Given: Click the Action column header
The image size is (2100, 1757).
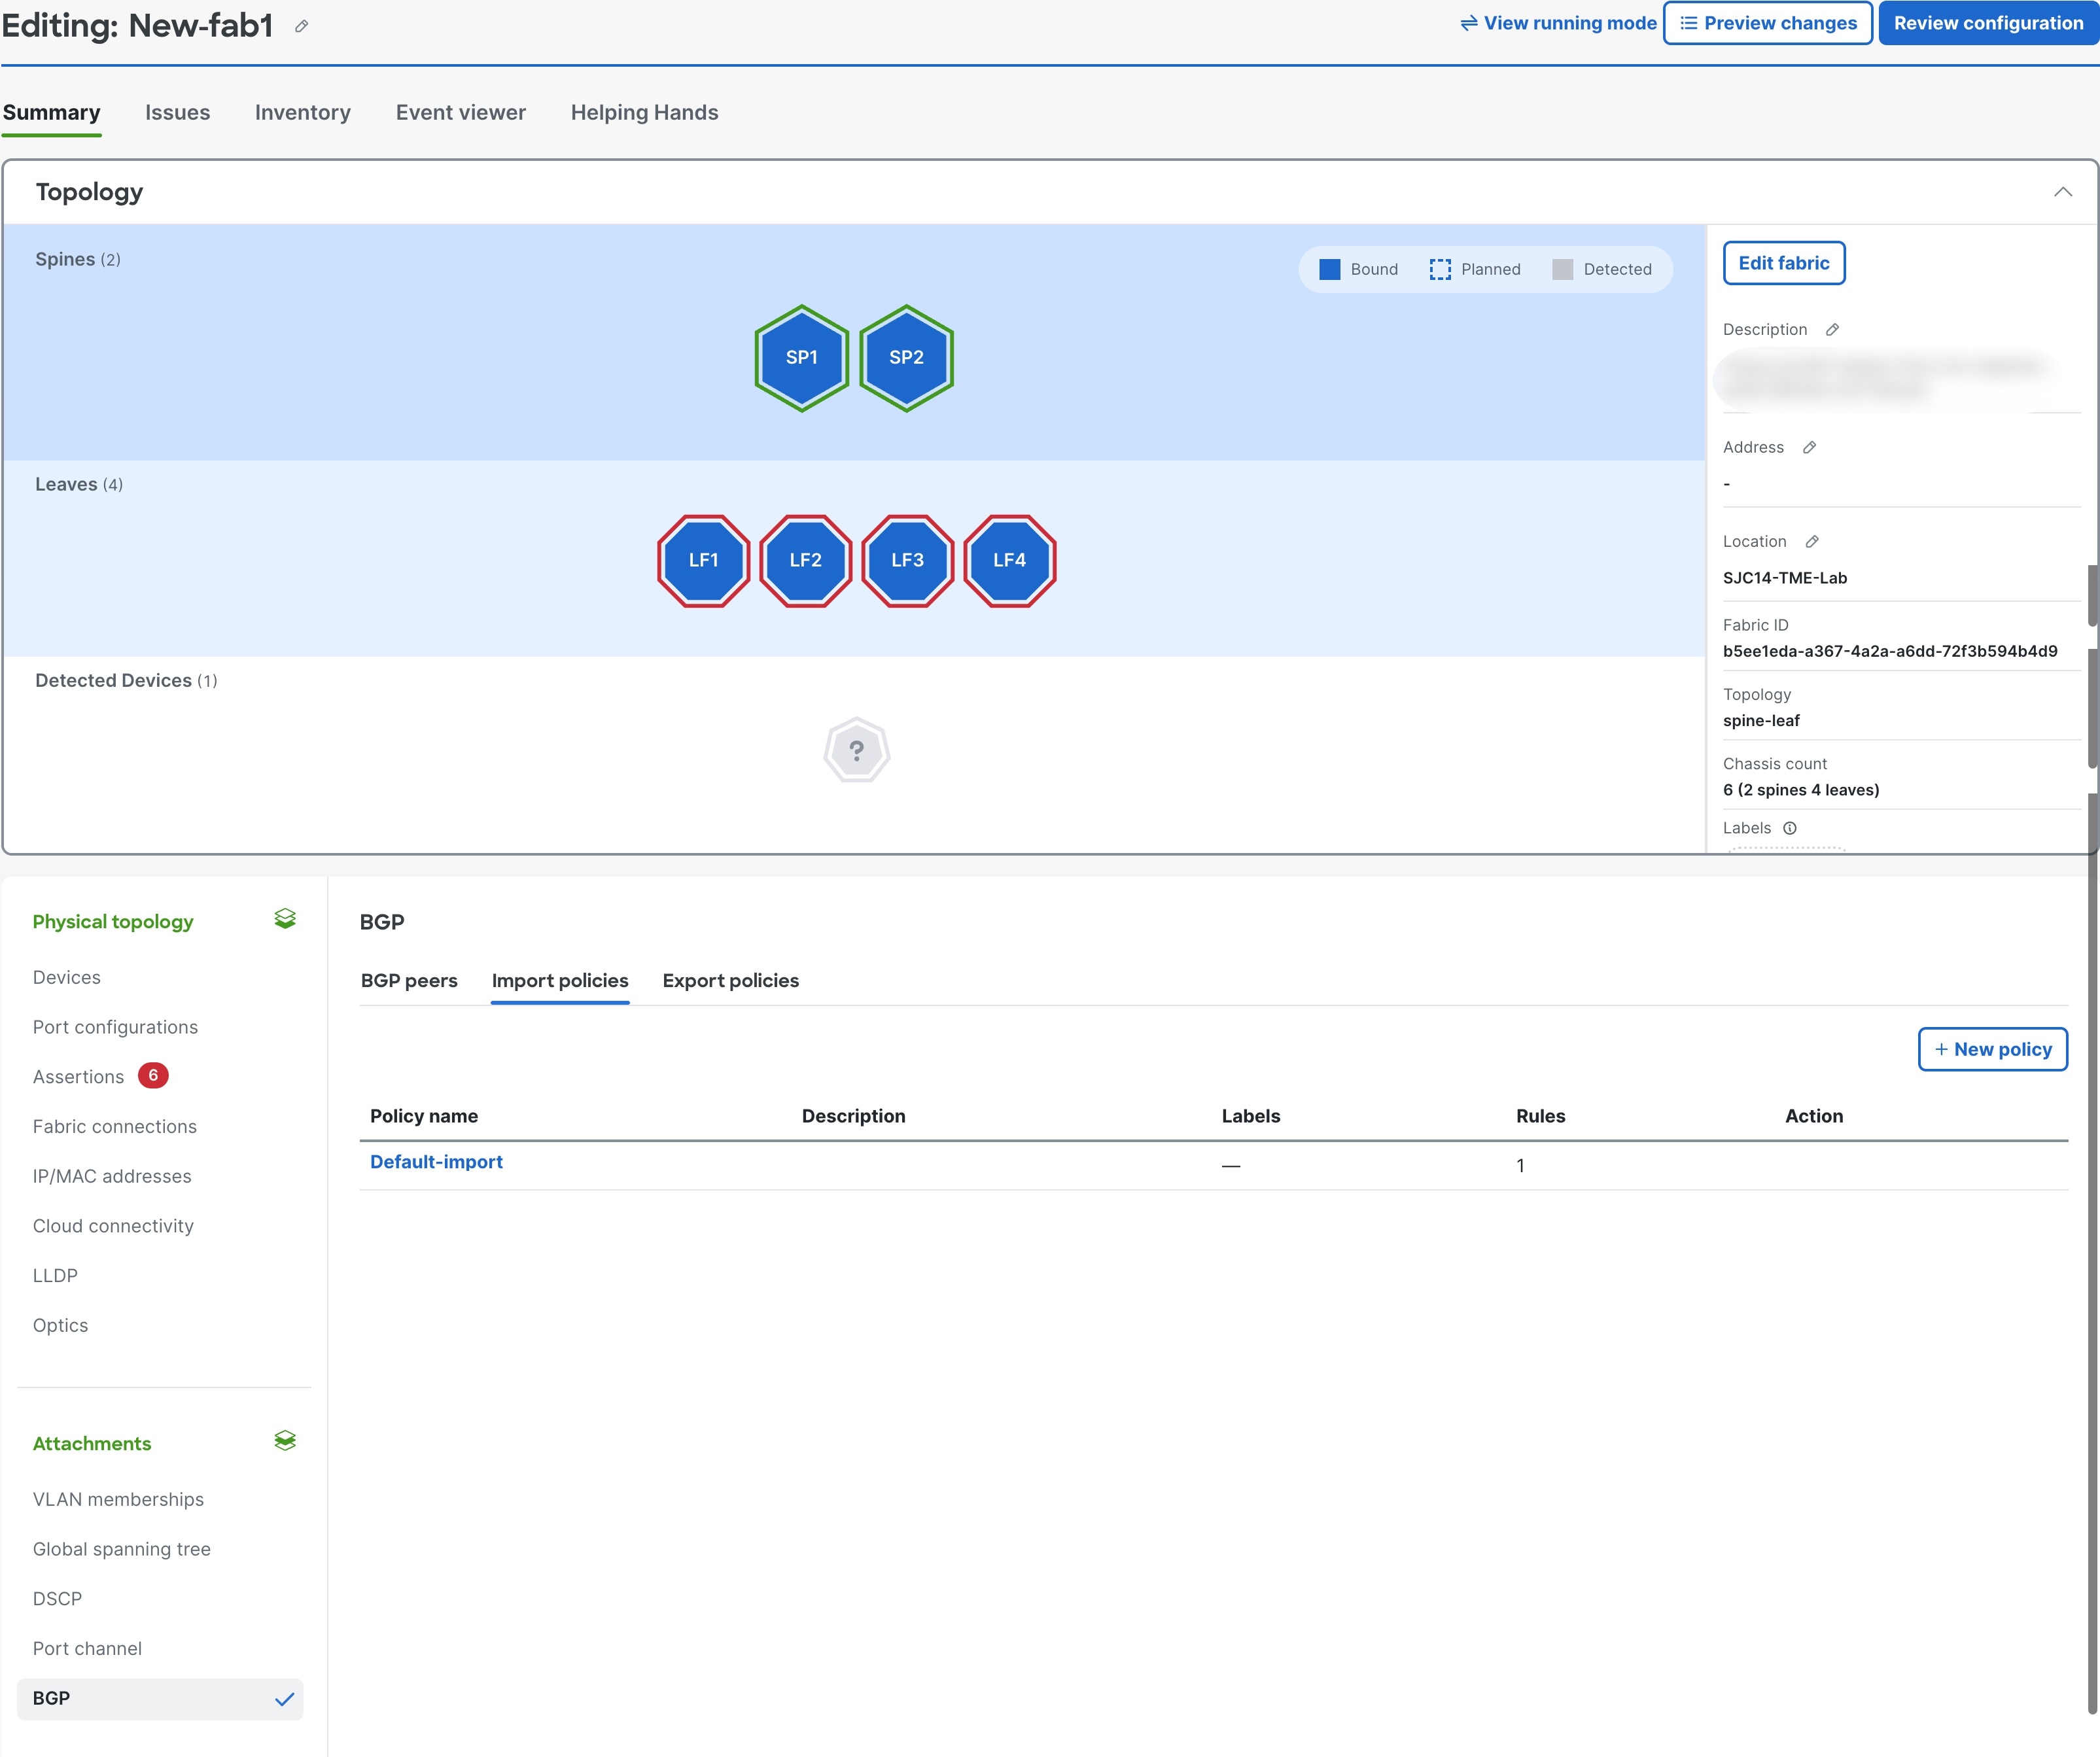Looking at the screenshot, I should pyautogui.click(x=1813, y=1116).
